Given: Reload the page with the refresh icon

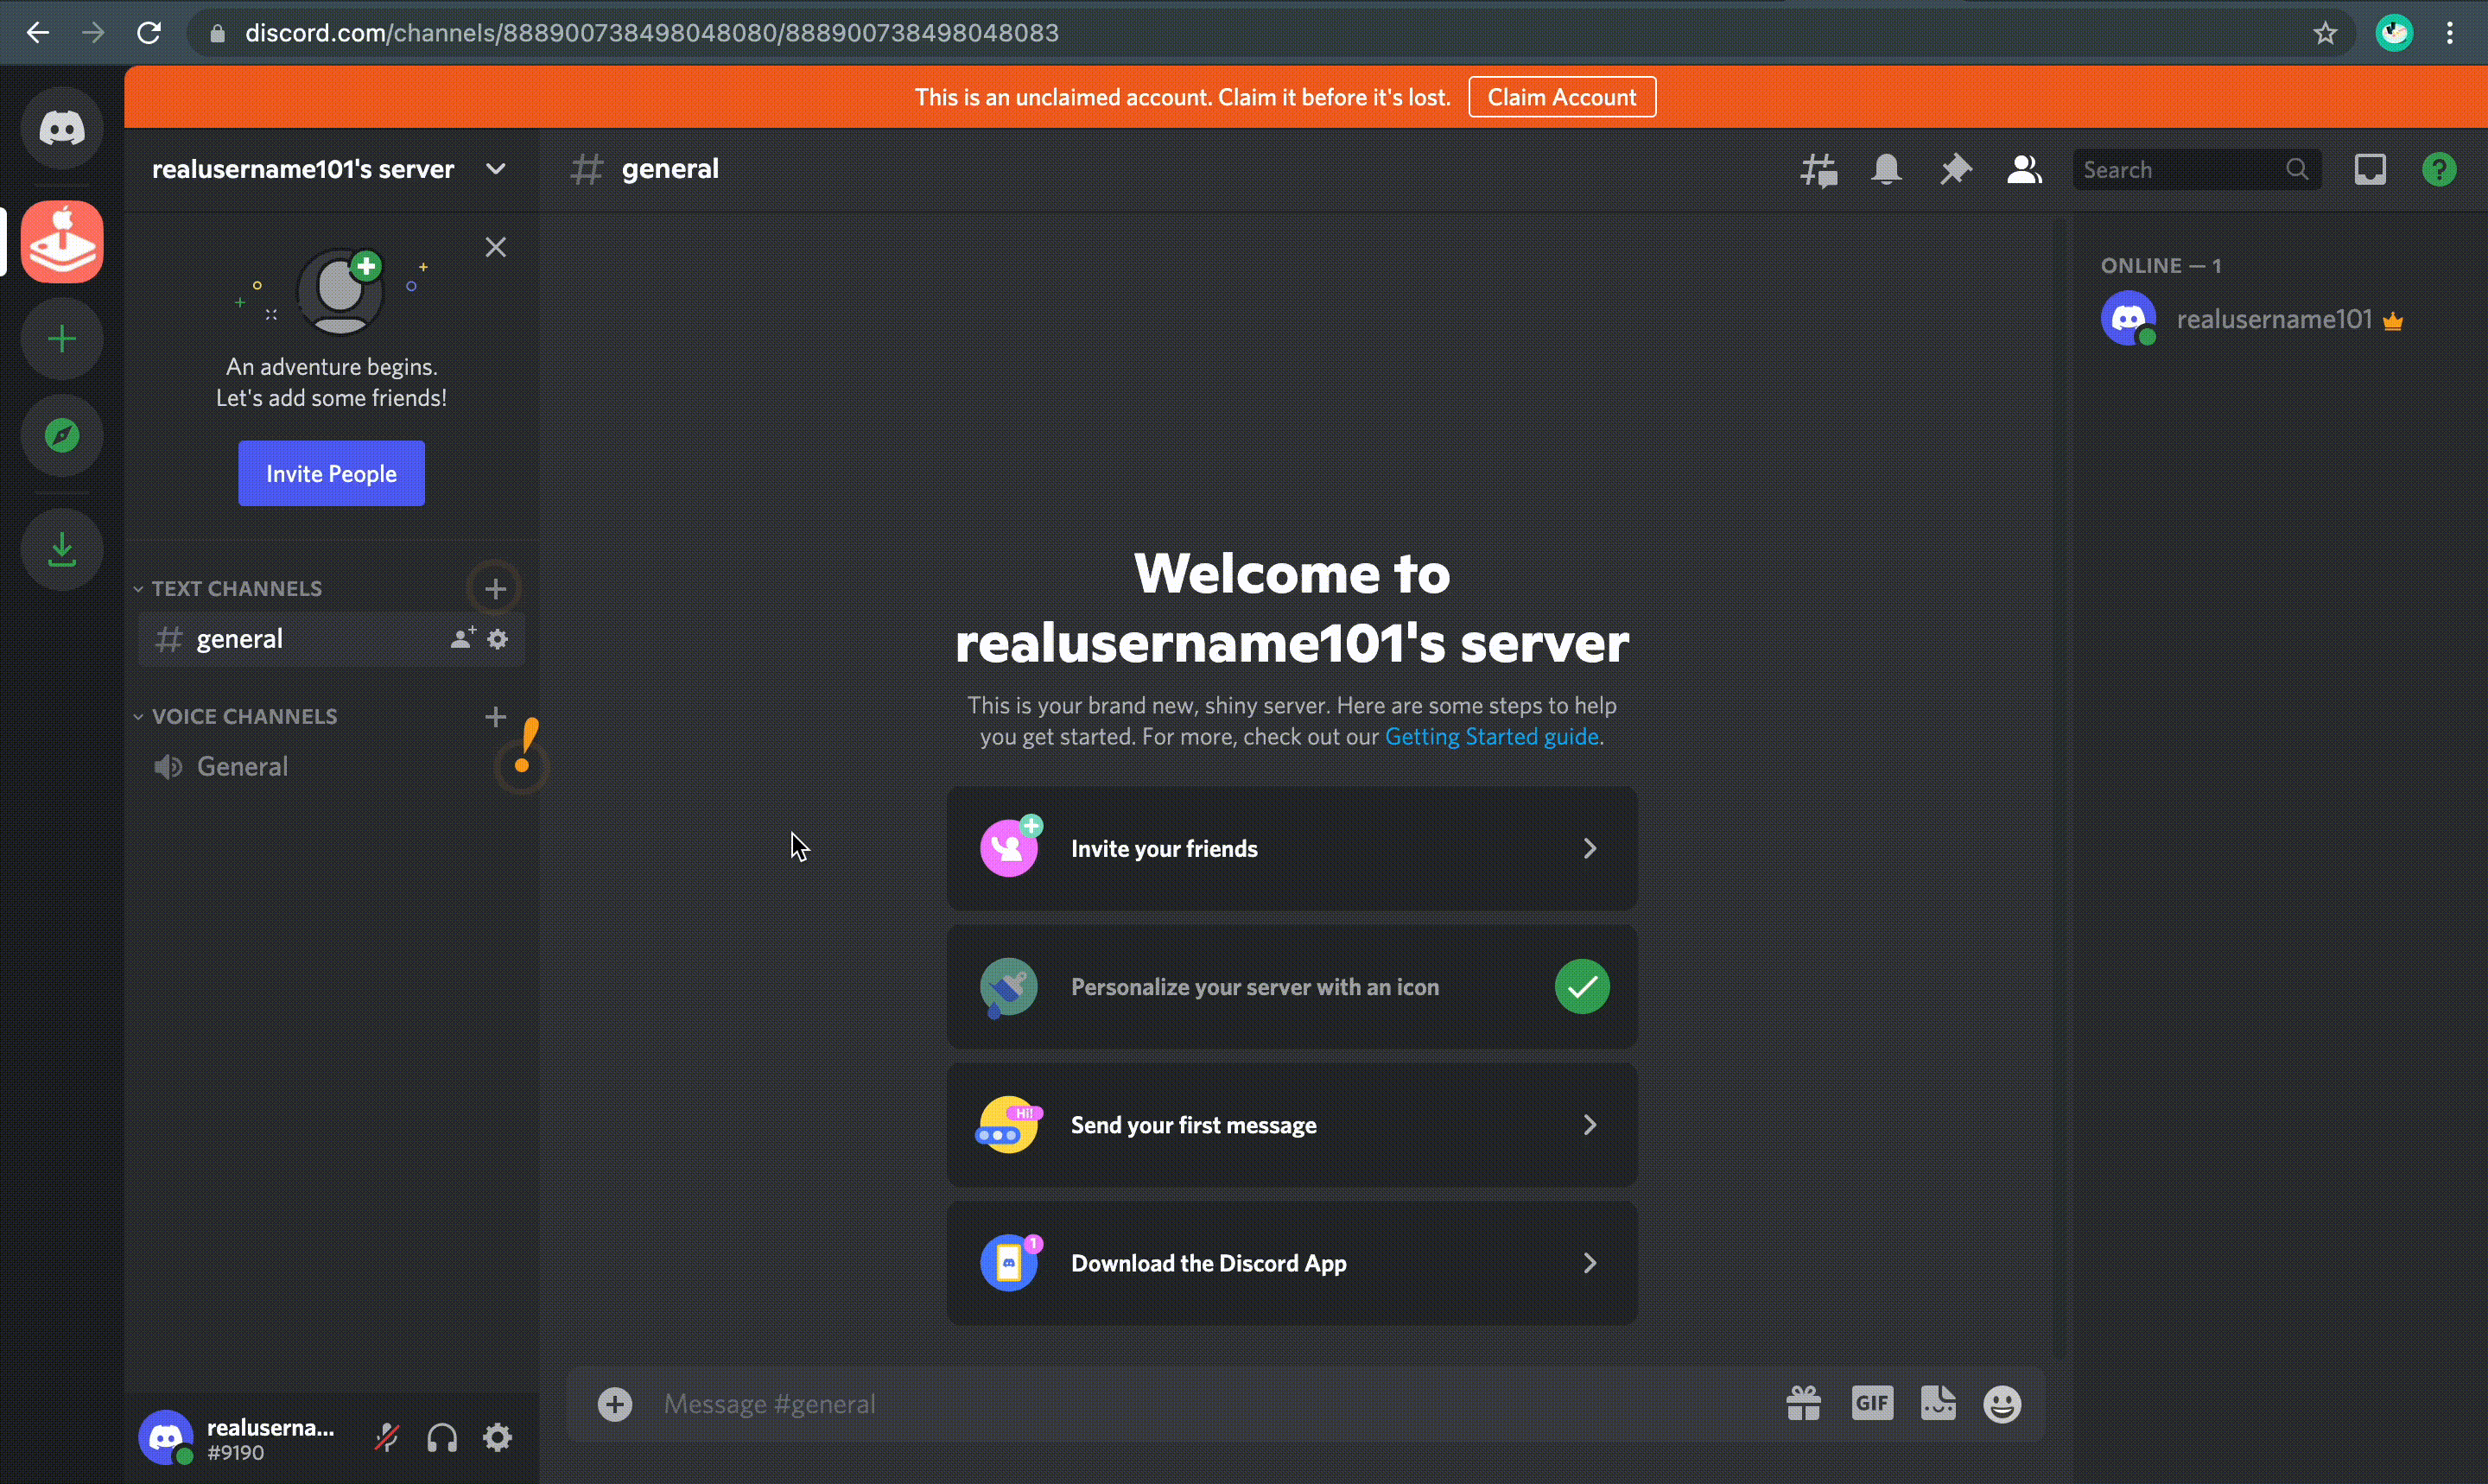Looking at the screenshot, I should tap(149, 33).
